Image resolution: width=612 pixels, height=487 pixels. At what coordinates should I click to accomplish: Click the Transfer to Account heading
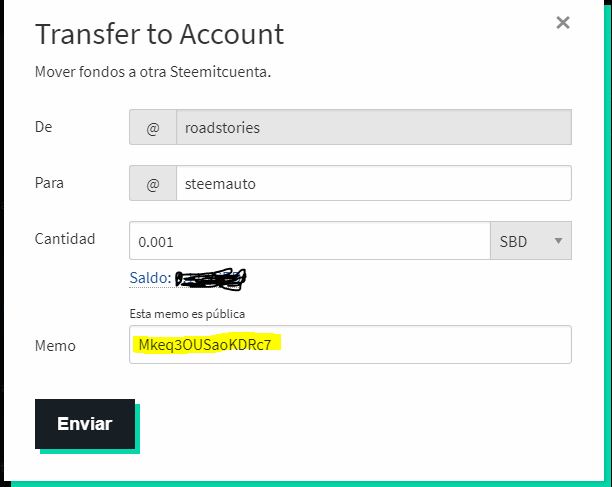160,34
